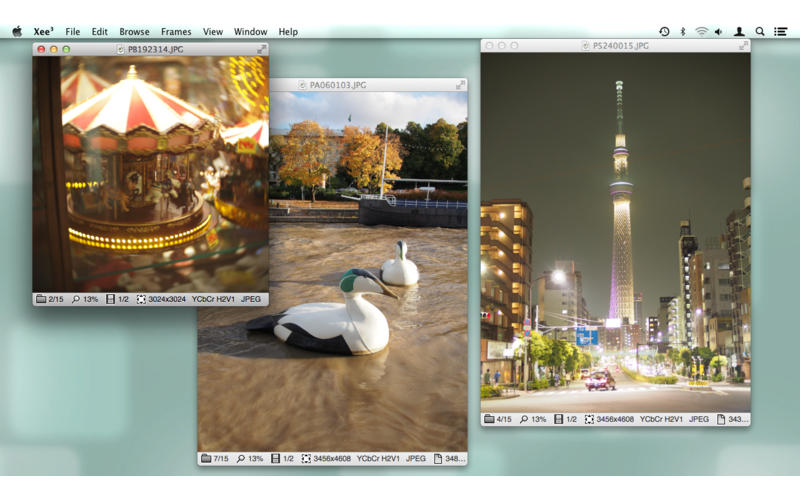The width and height of the screenshot is (800, 500).
Task: Open the Browse menu
Action: coord(134,32)
